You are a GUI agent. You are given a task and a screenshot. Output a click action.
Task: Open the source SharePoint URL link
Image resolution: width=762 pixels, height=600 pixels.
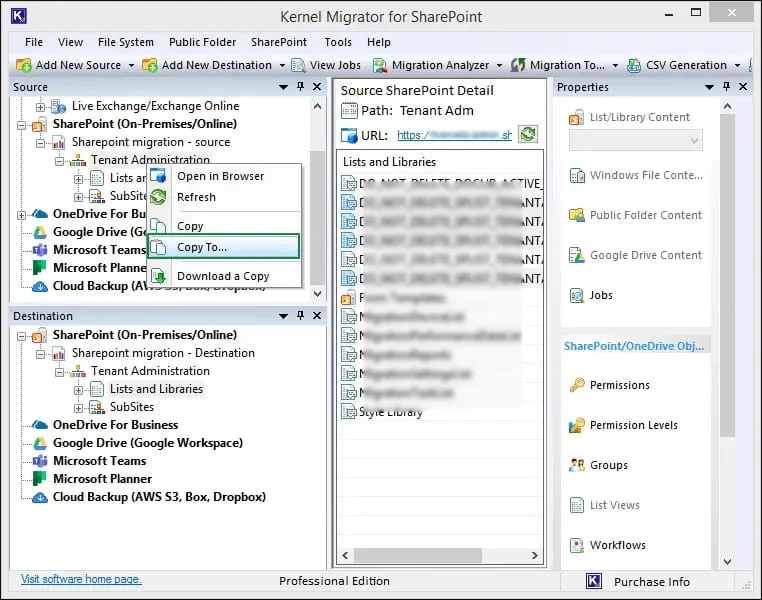coord(454,135)
